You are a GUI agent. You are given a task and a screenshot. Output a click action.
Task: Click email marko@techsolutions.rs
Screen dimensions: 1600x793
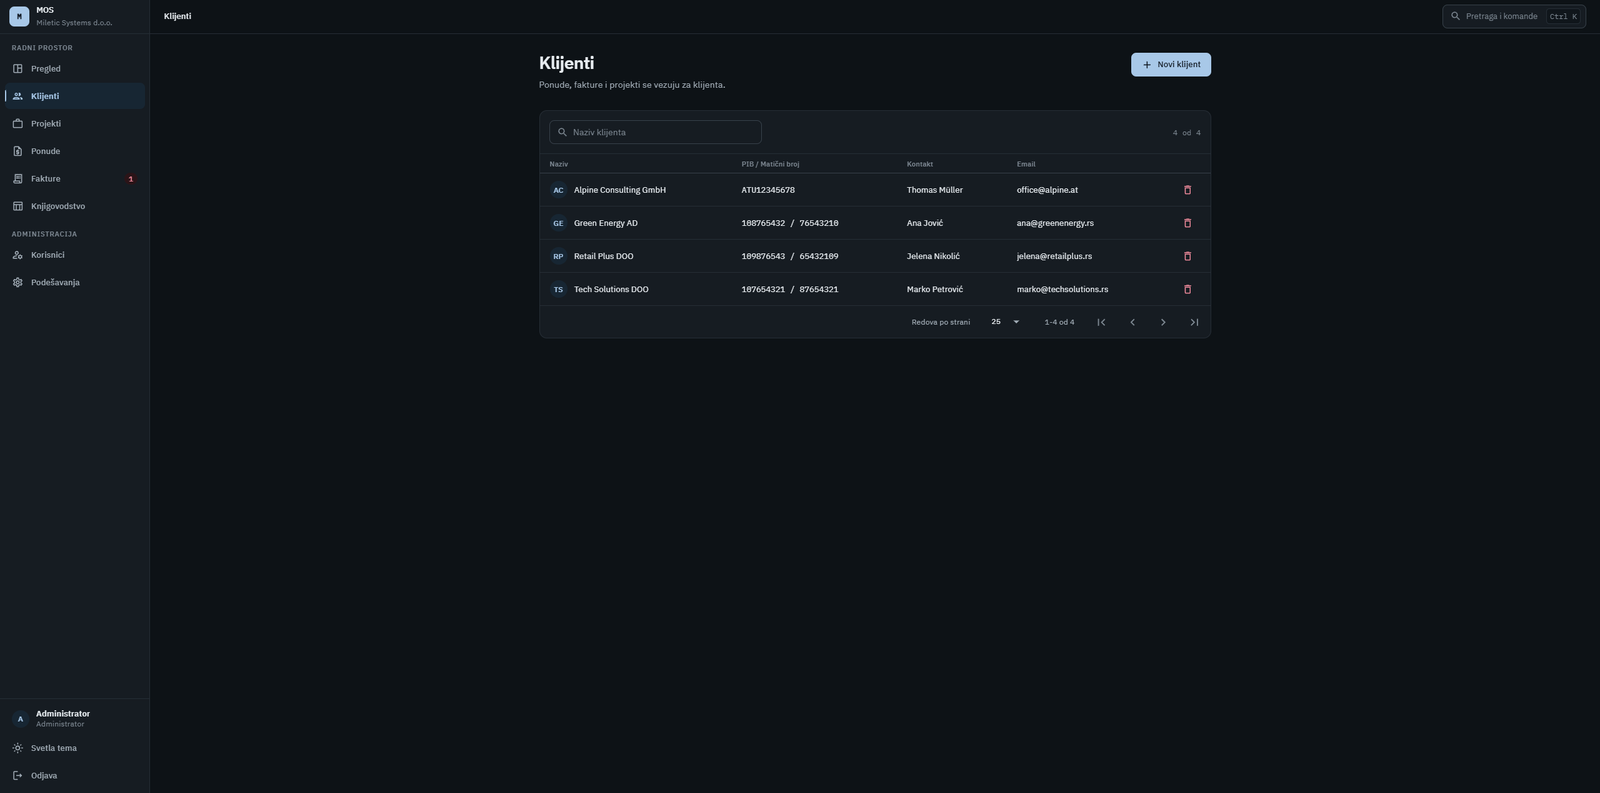coord(1062,289)
